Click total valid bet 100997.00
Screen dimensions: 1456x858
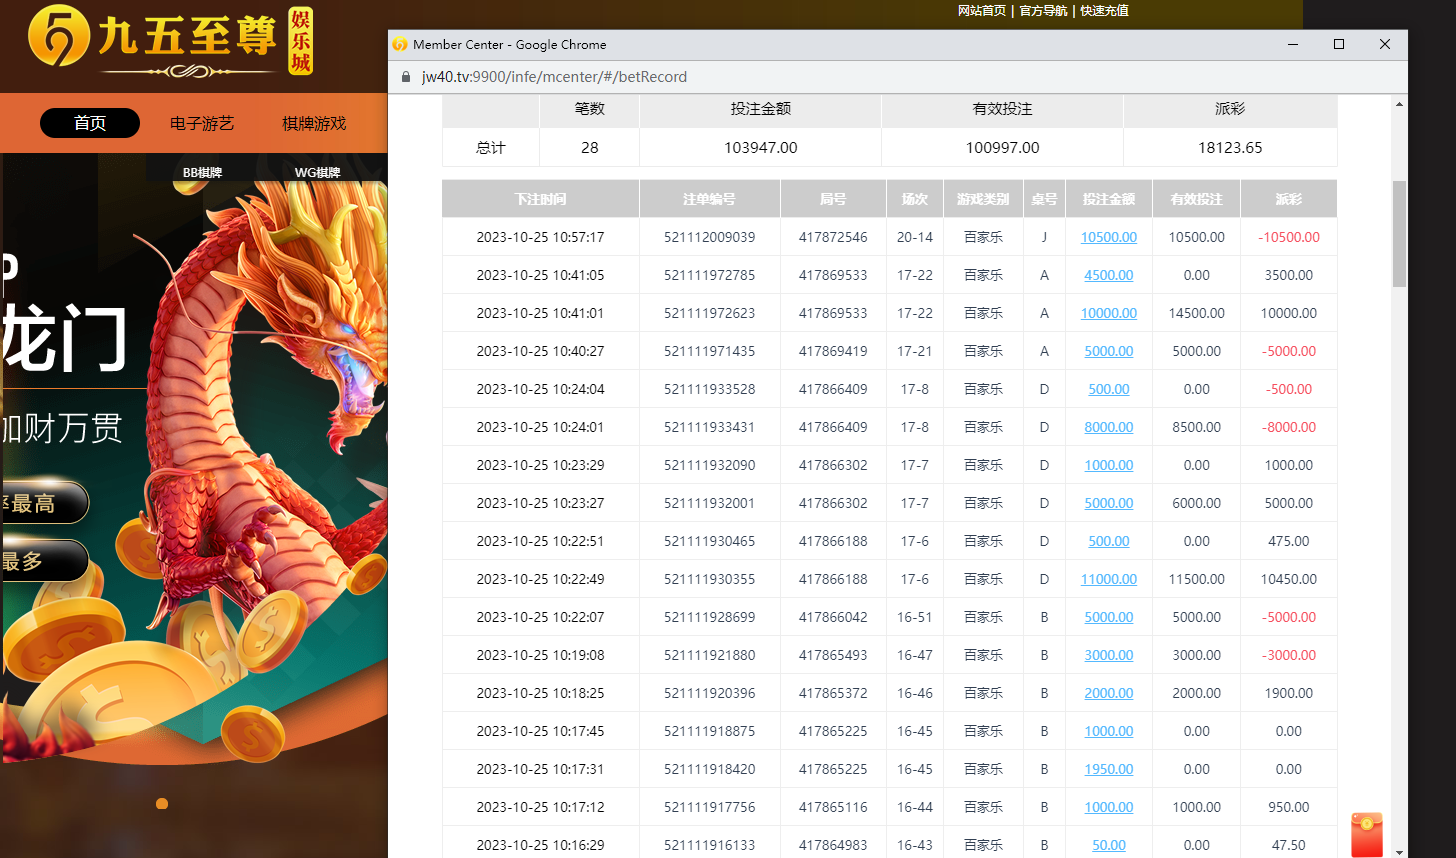click(x=1003, y=147)
